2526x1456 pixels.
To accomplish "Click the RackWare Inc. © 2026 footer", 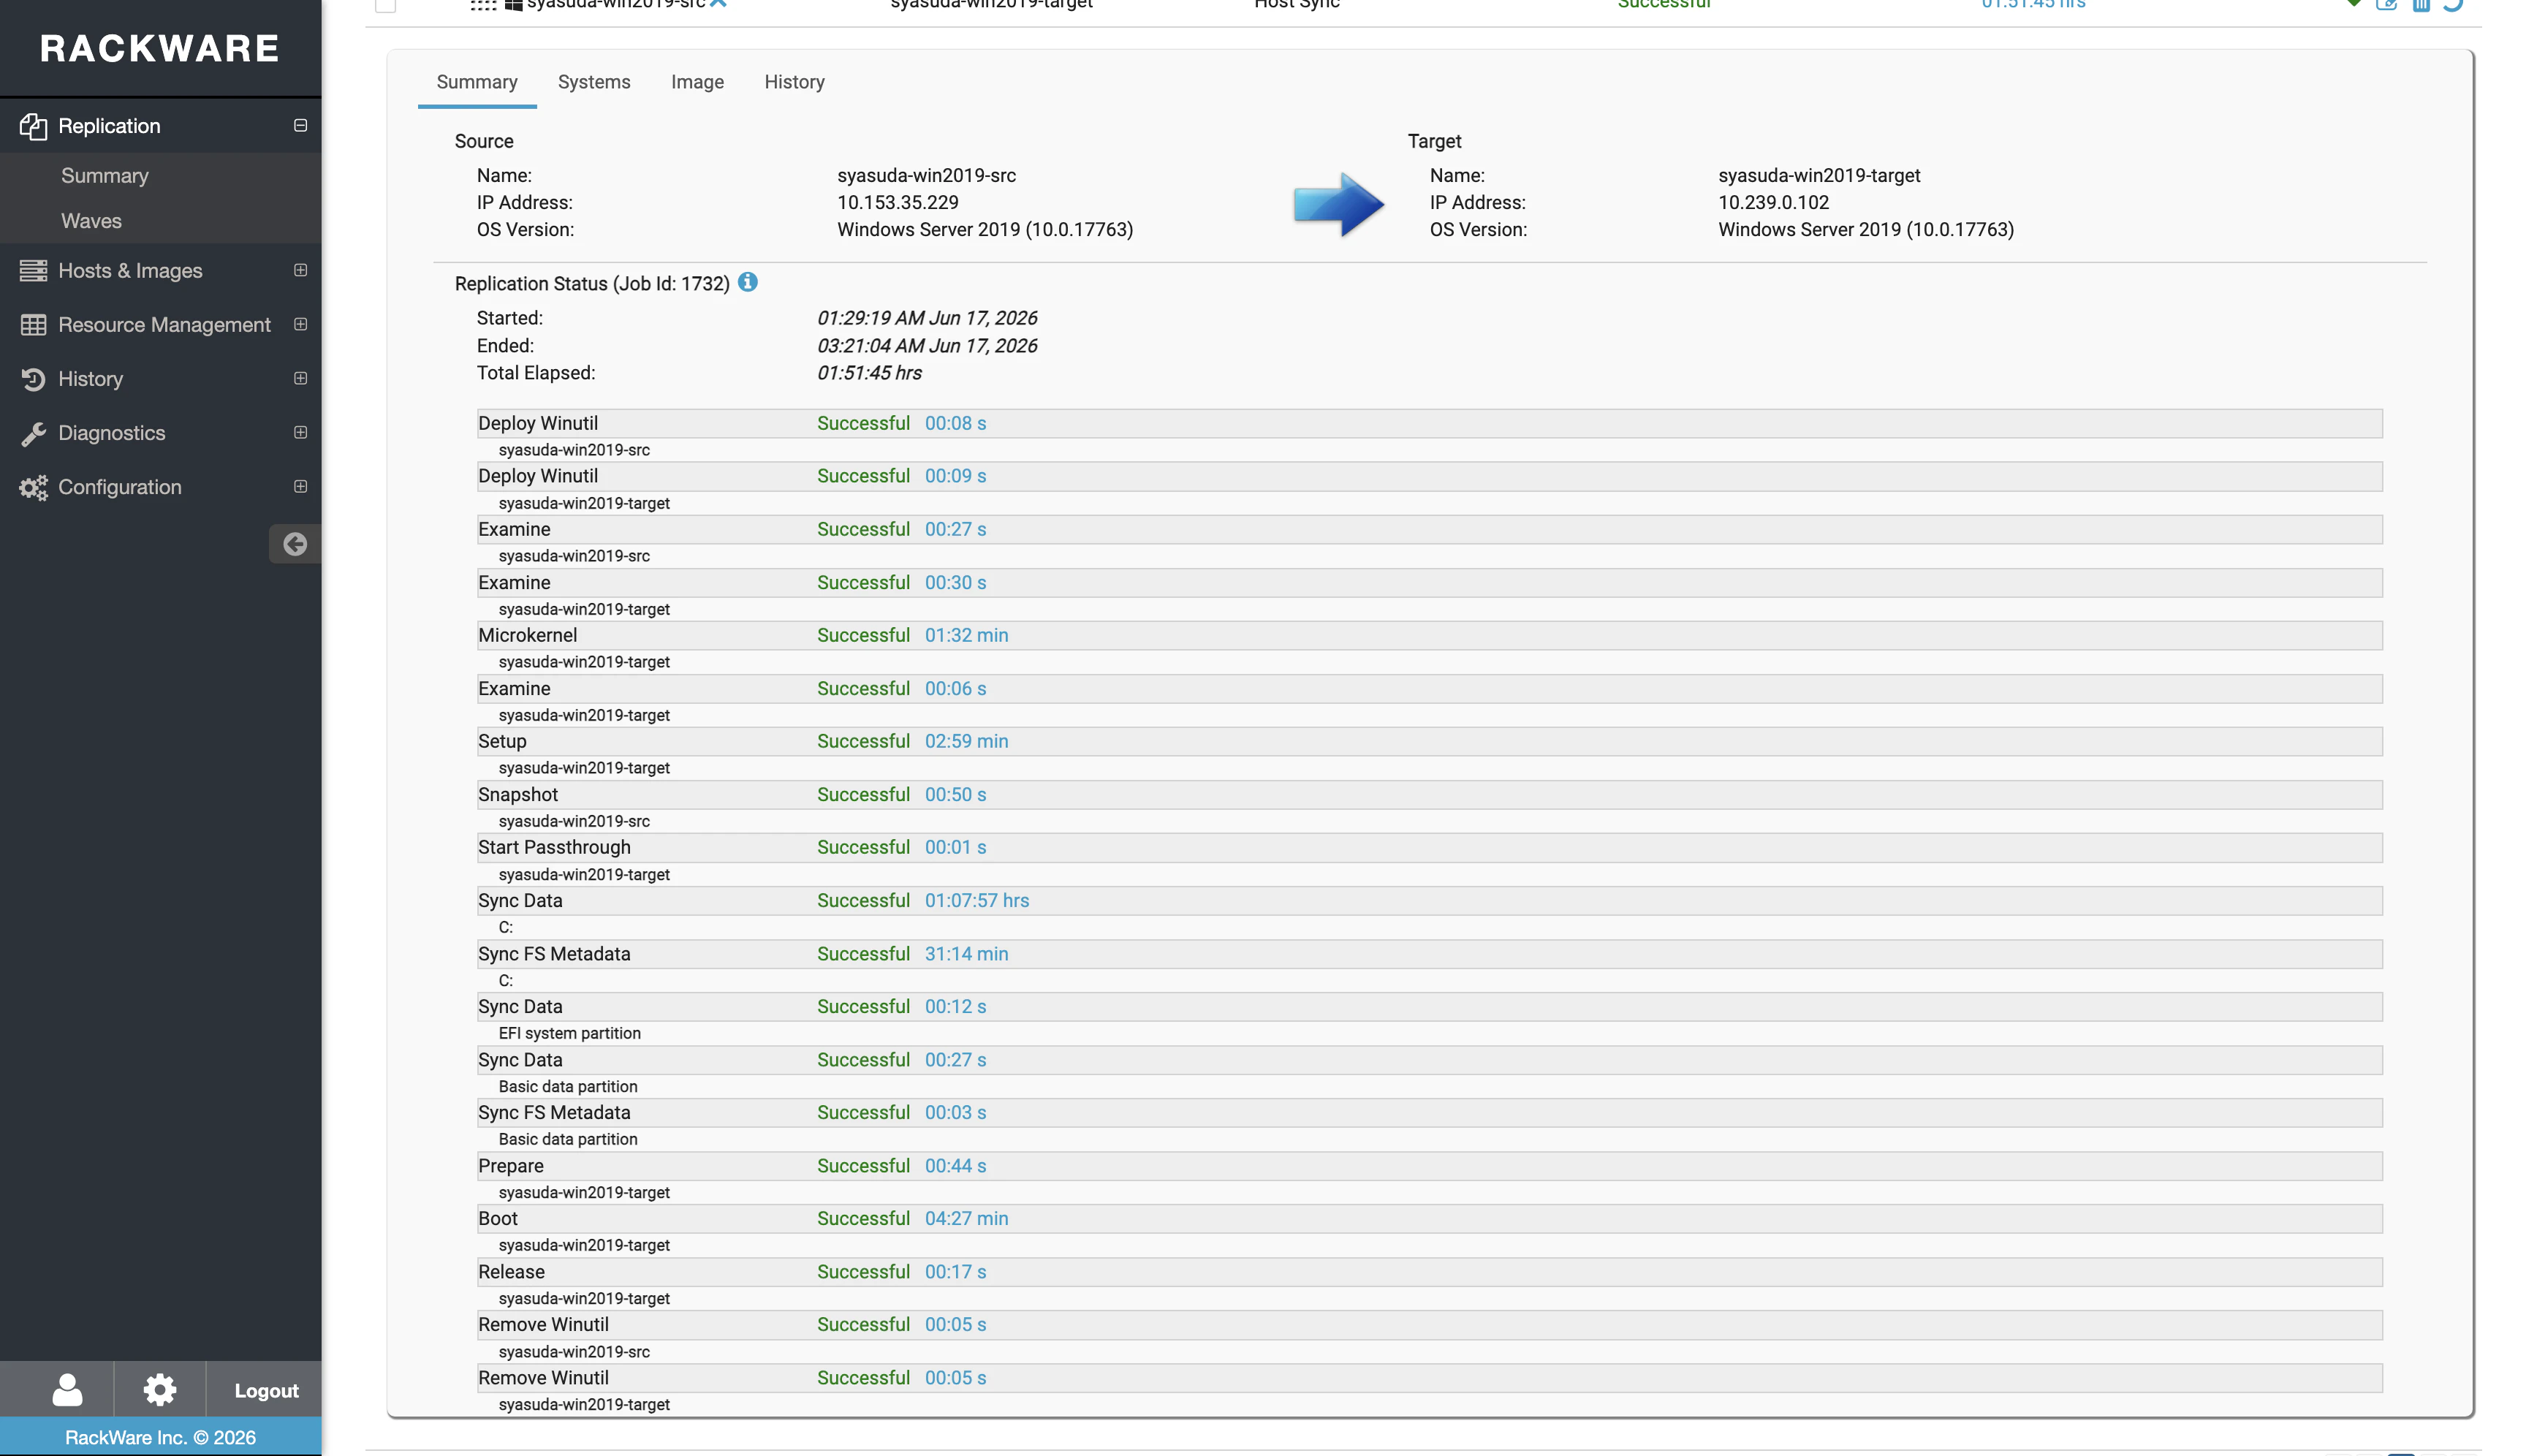I will pos(161,1437).
